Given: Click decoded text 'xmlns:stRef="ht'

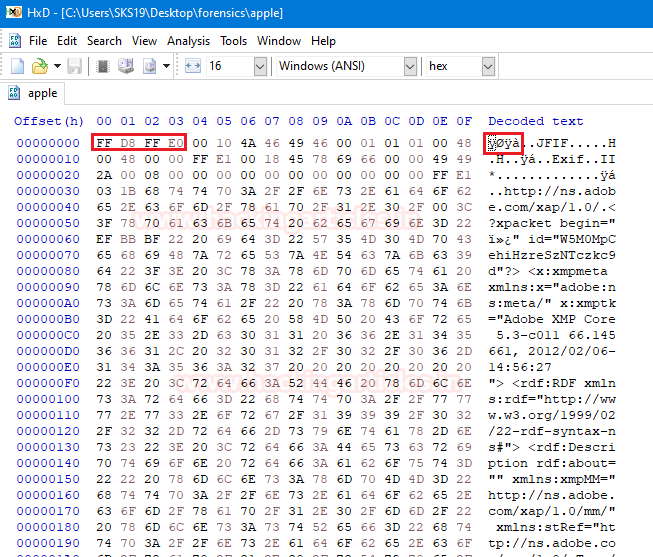Looking at the screenshot, I should pyautogui.click(x=556, y=527).
